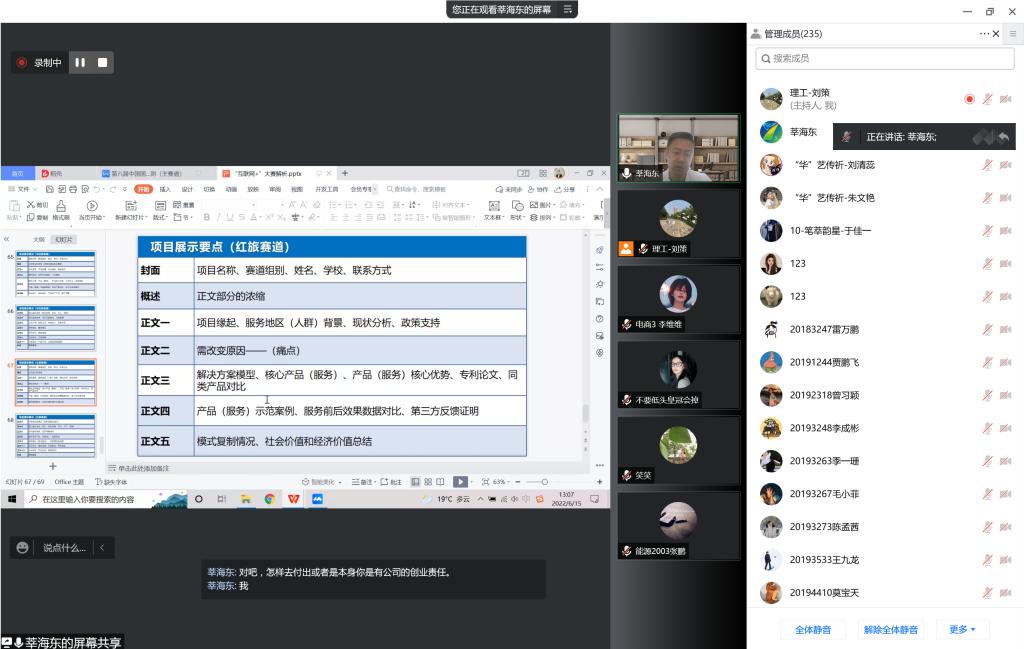Open the emoji reaction picker
This screenshot has width=1024, height=649.
(x=22, y=547)
